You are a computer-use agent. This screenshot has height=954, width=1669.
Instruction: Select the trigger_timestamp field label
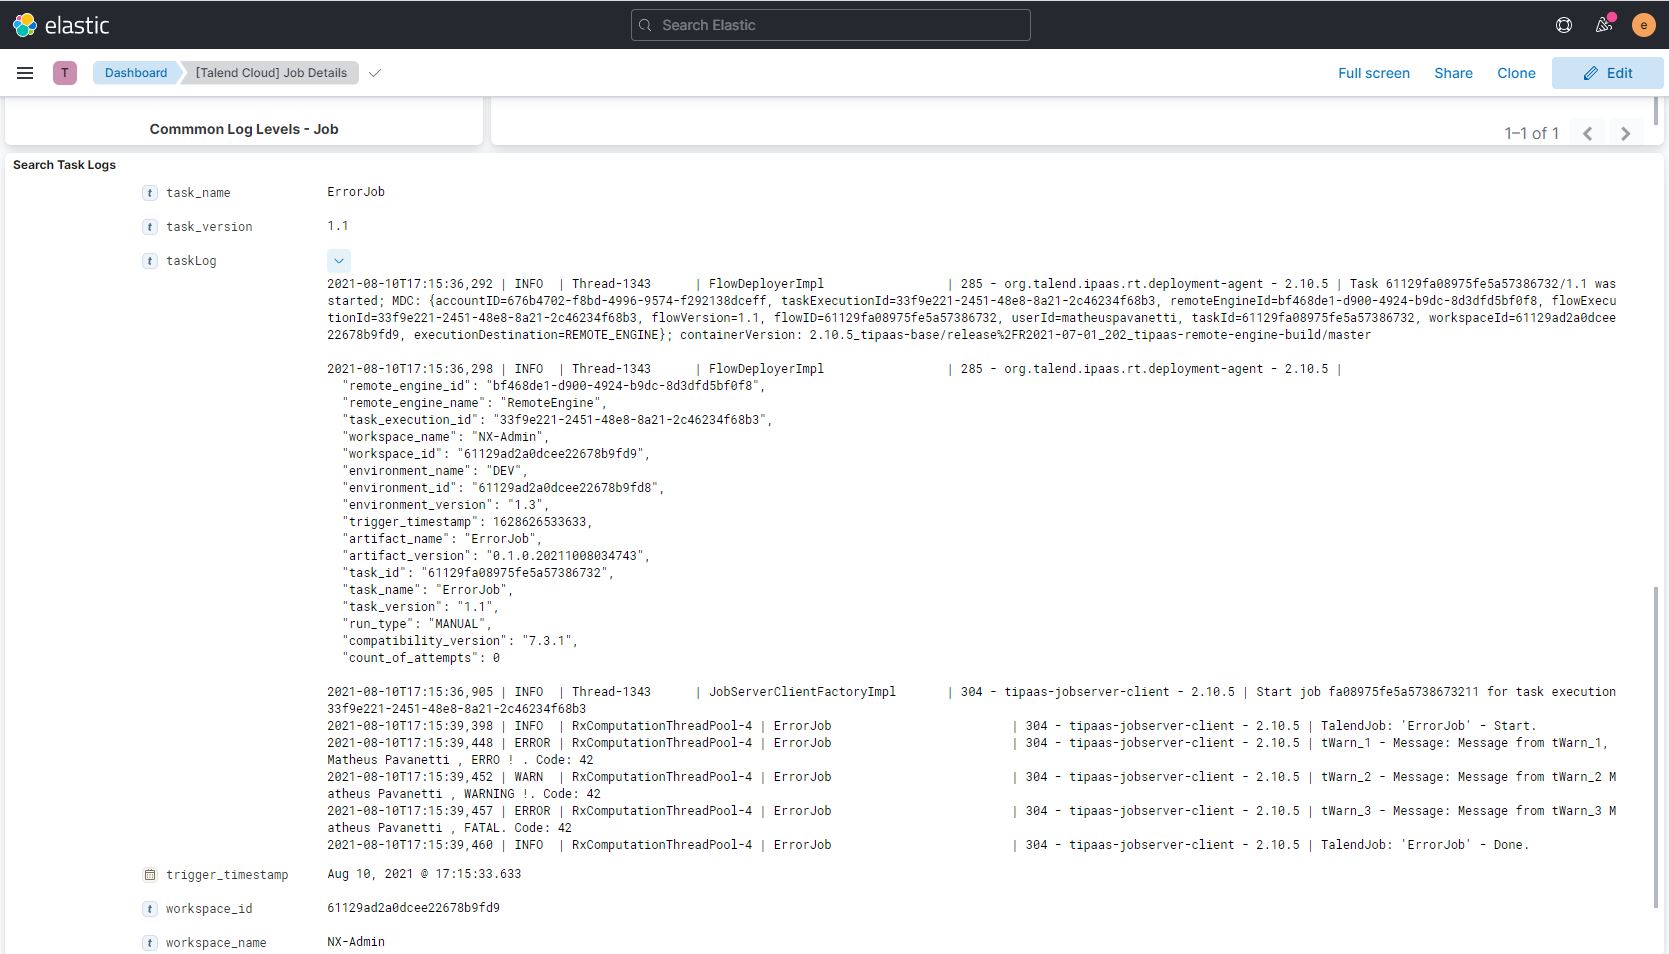(227, 875)
